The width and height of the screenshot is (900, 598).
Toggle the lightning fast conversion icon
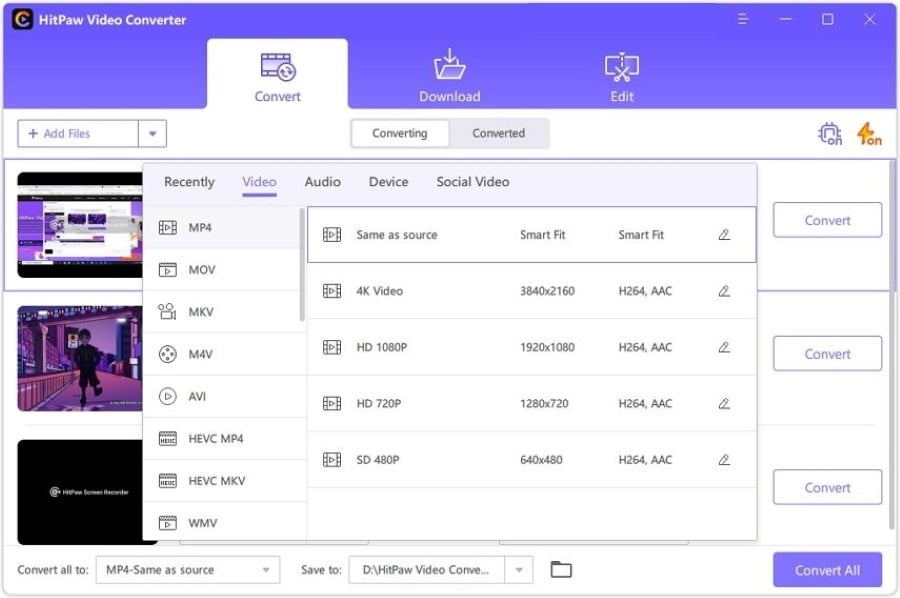tap(869, 134)
